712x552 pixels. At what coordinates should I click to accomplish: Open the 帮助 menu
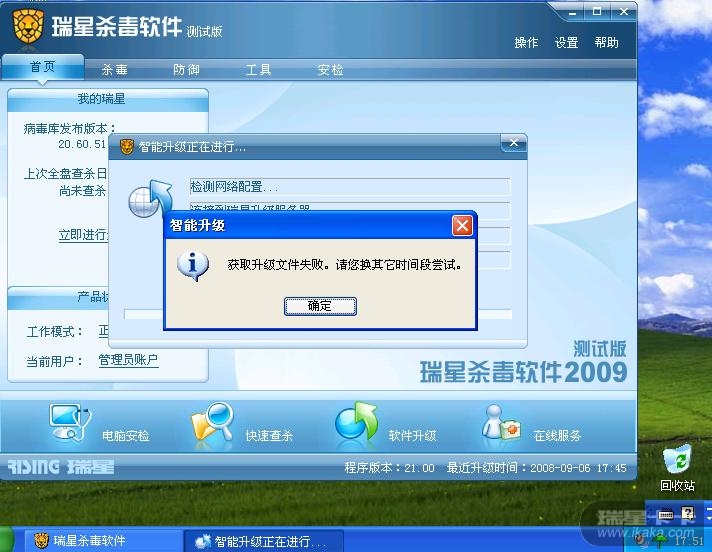tap(607, 43)
